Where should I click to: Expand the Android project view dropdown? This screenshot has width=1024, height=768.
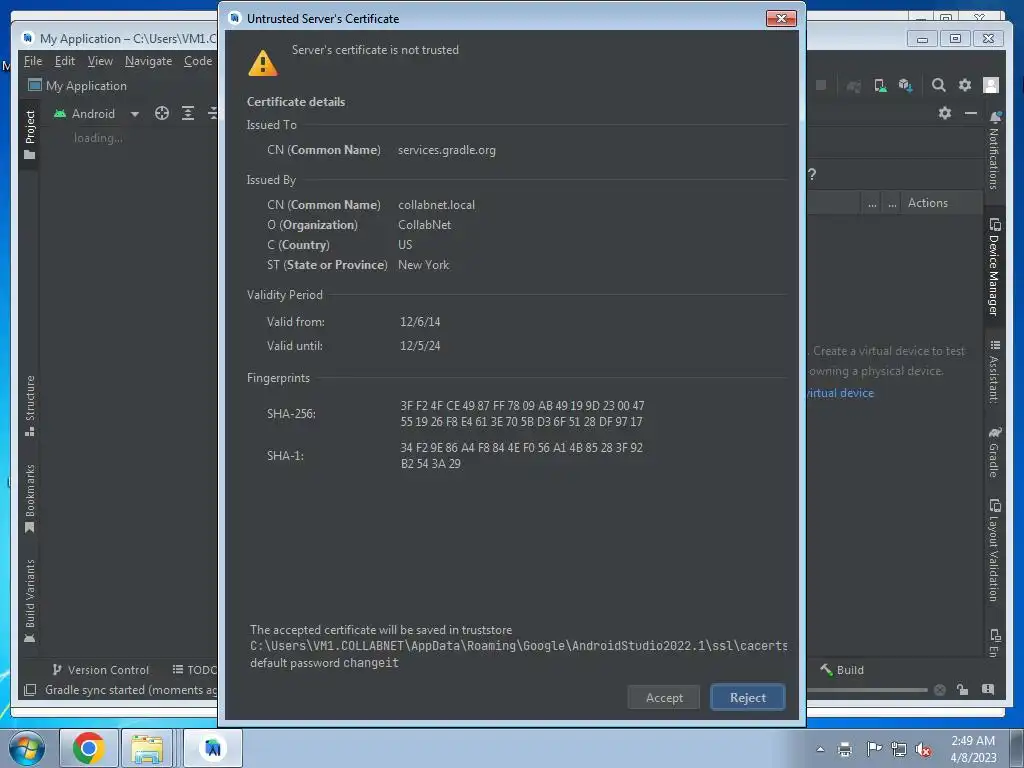[x=135, y=114]
